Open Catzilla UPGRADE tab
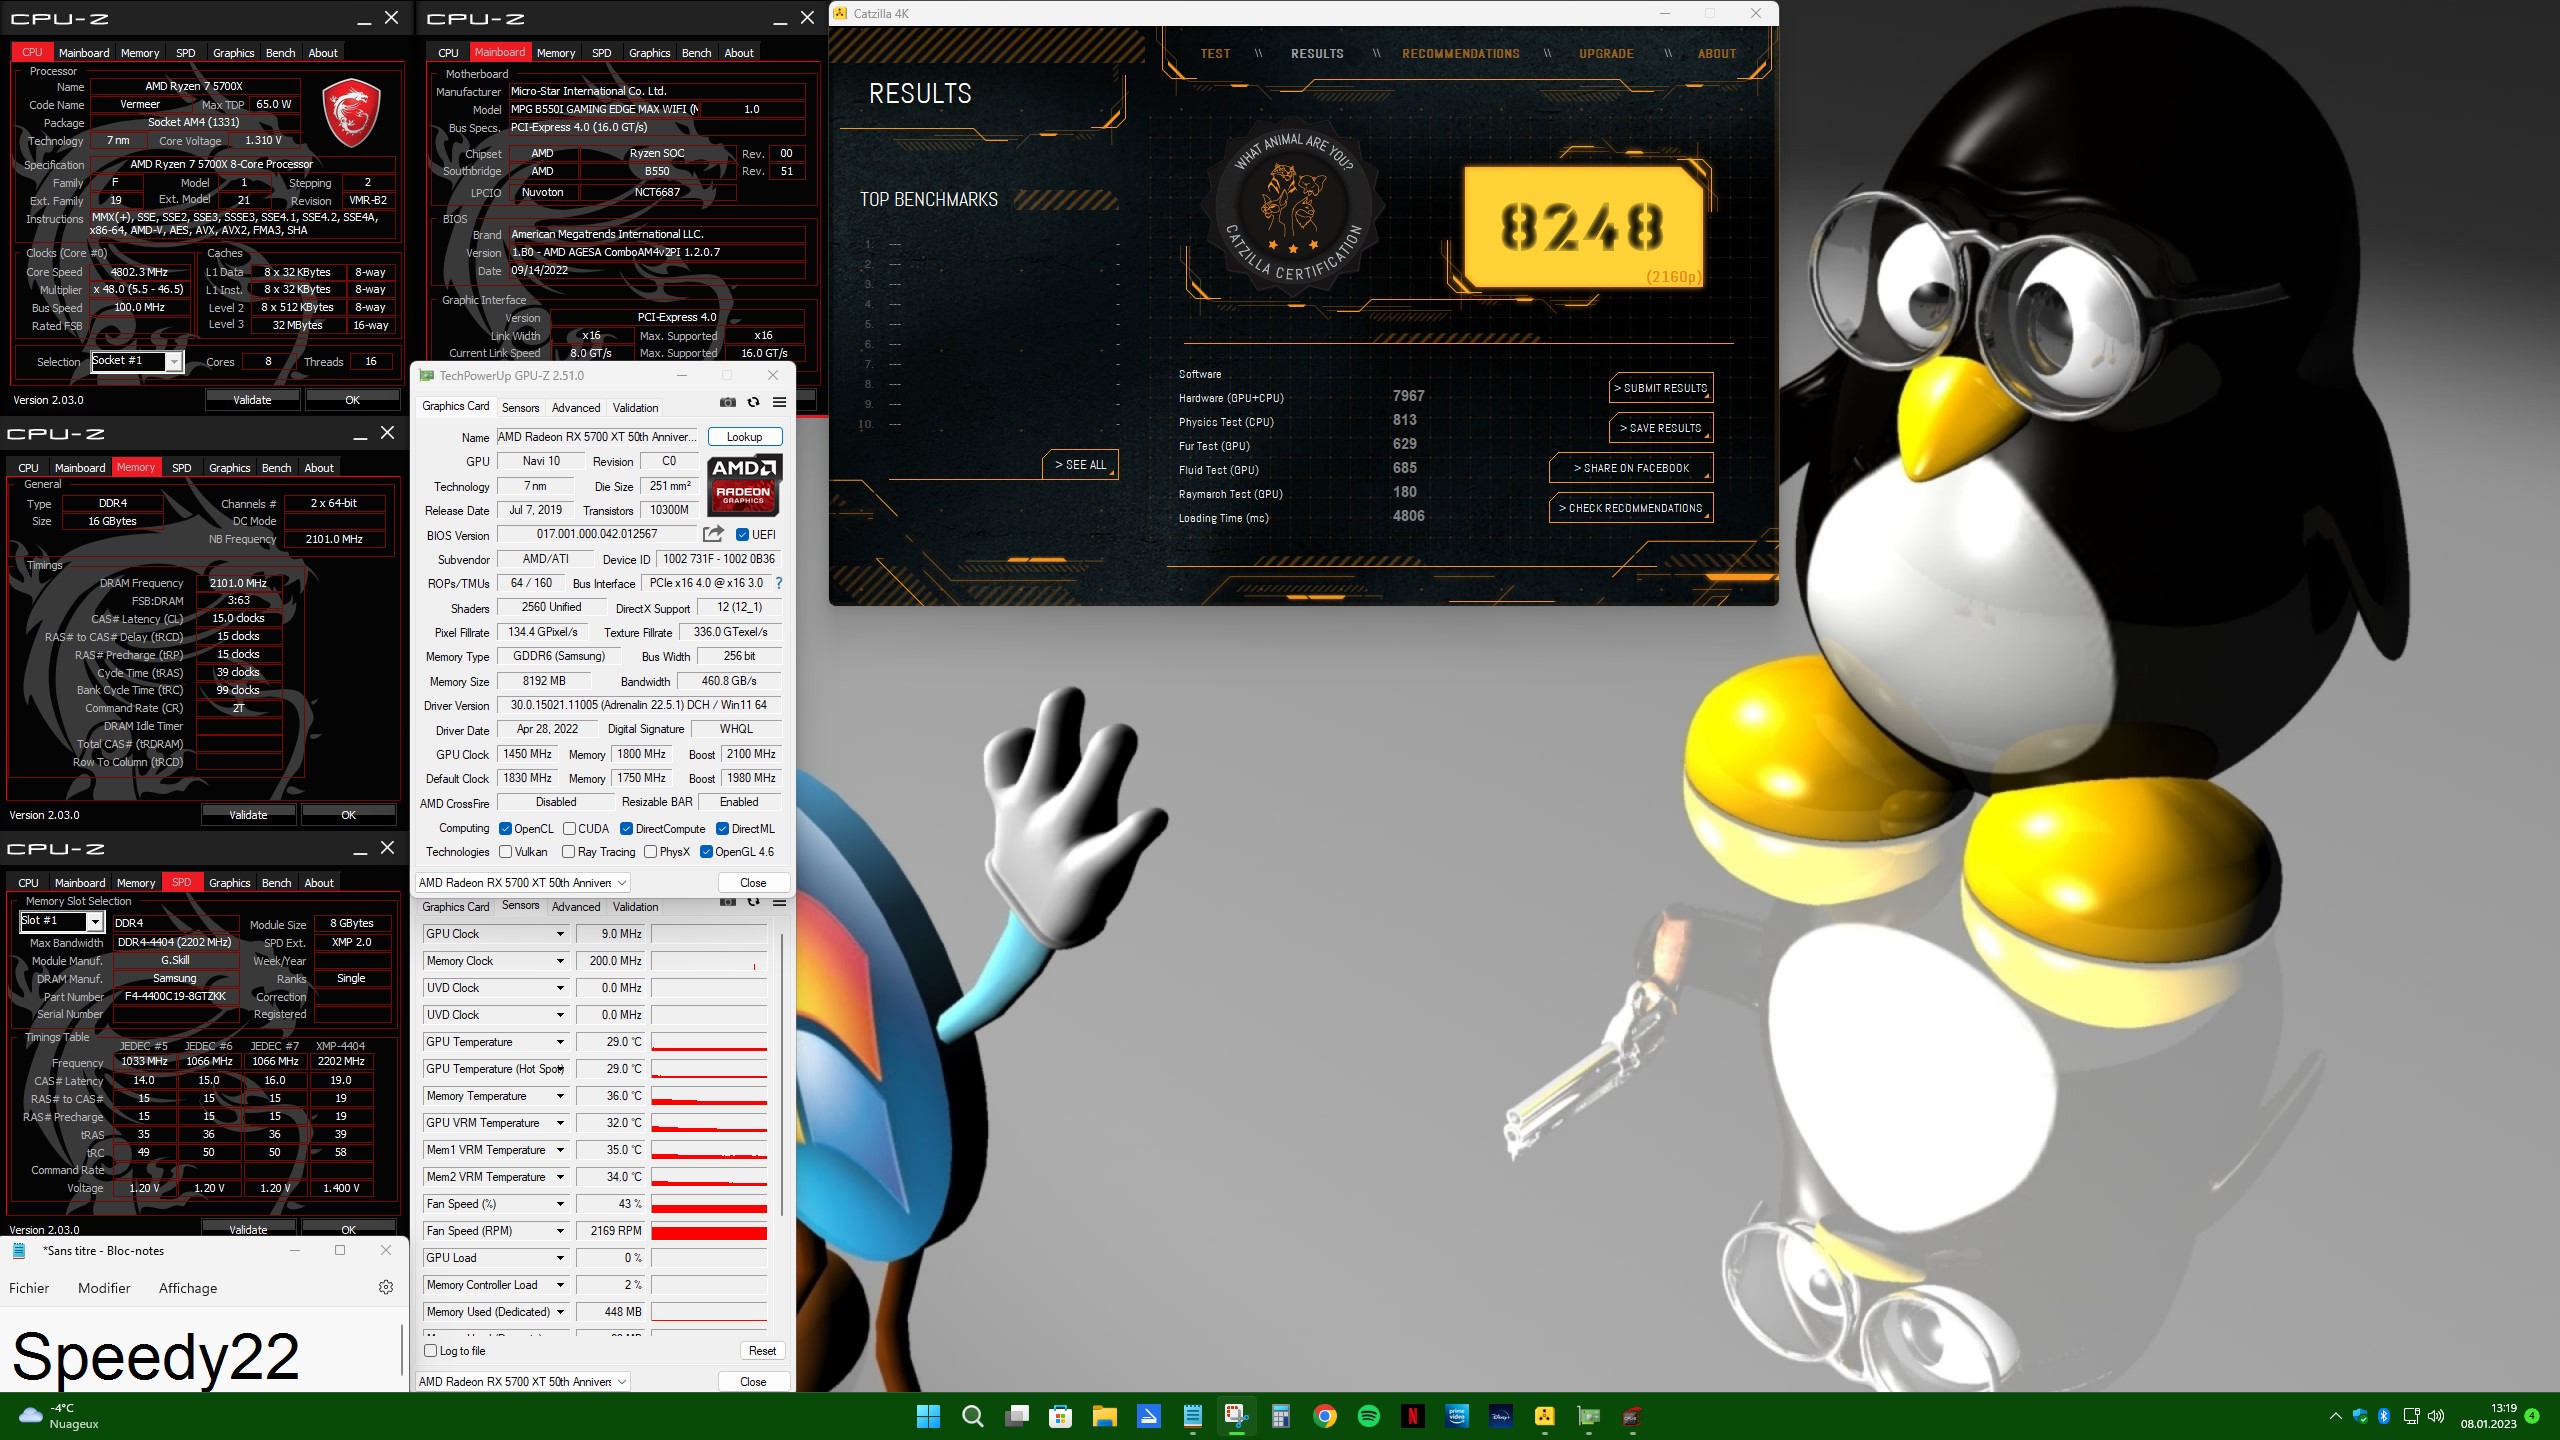 tap(1606, 54)
